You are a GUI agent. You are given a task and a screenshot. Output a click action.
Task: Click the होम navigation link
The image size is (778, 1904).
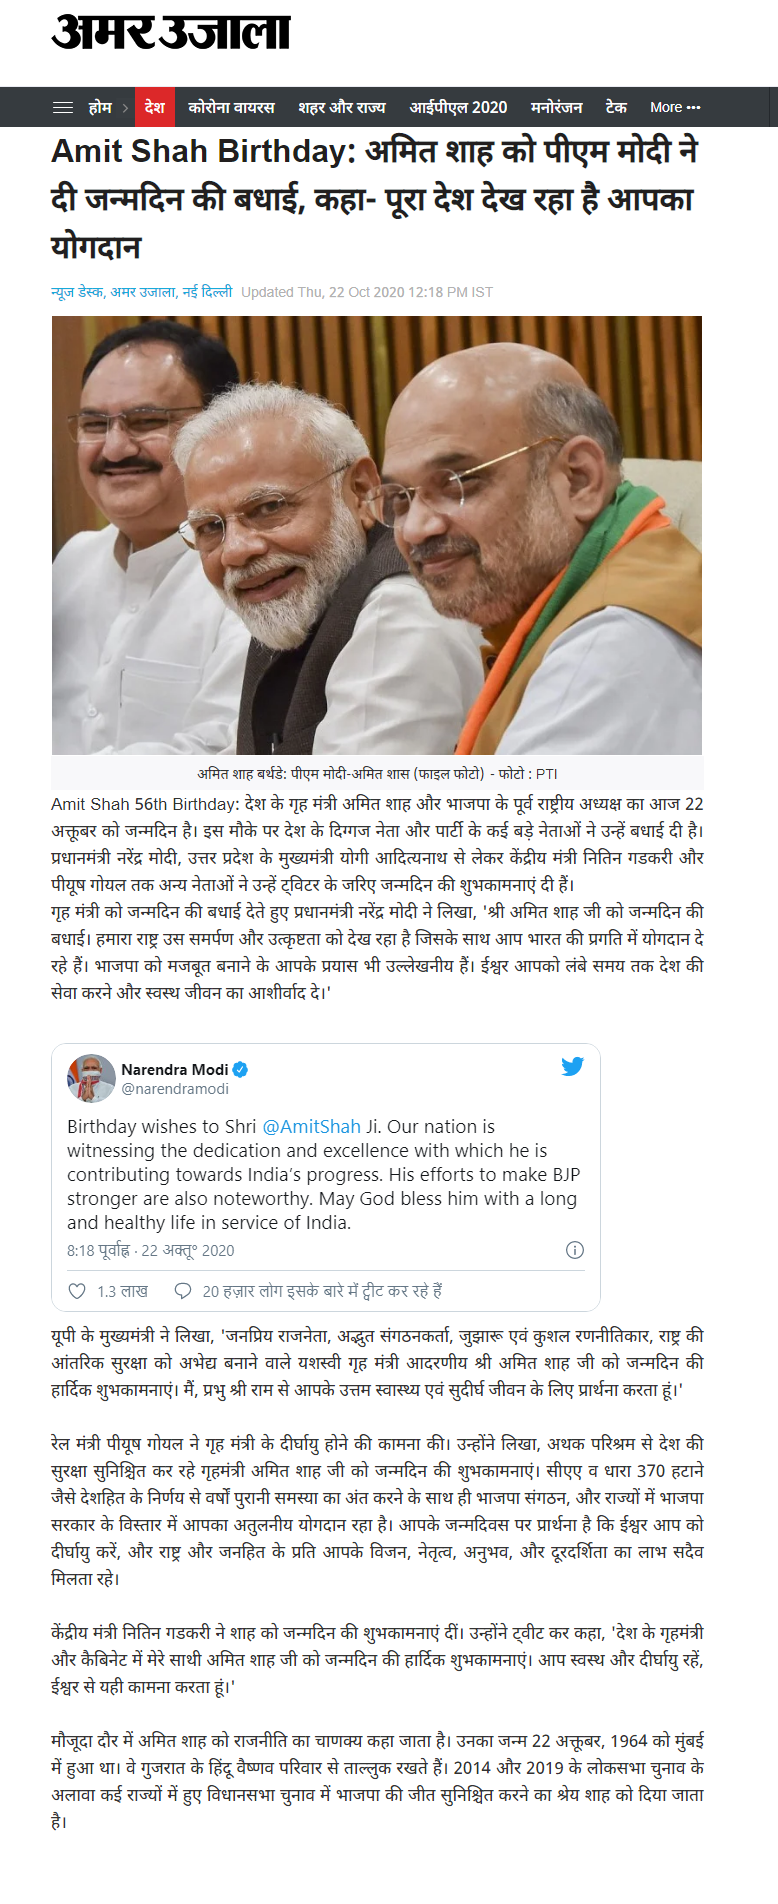pyautogui.click(x=100, y=107)
